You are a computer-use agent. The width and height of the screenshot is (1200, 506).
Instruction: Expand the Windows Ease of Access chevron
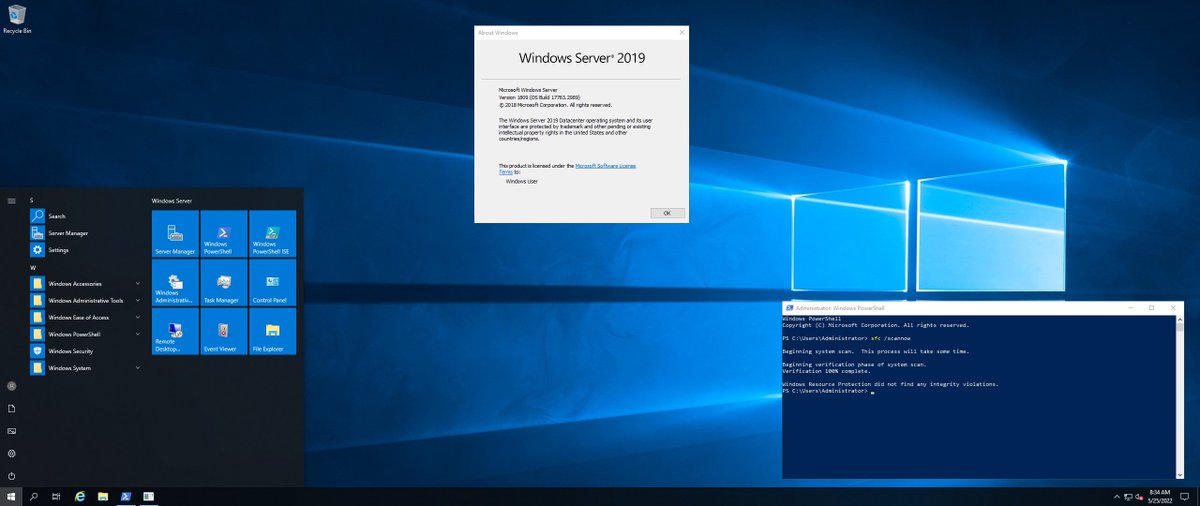pos(137,317)
